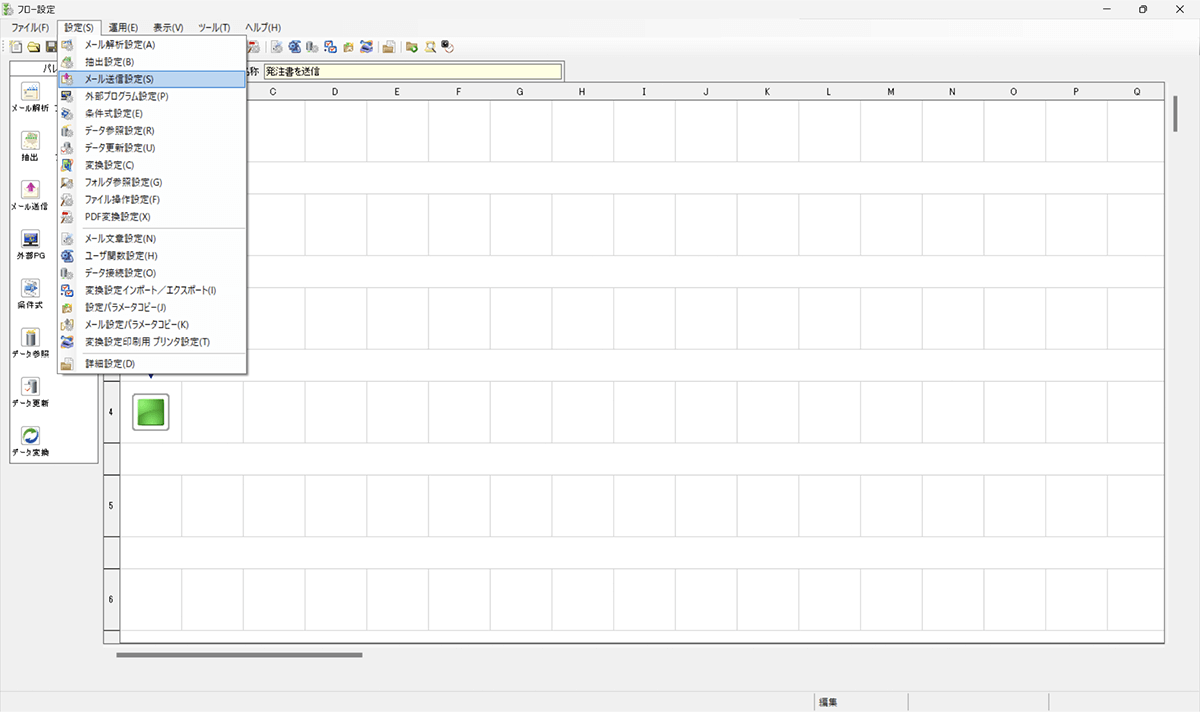1200x712 pixels.
Task: Choose 外部プログラム設定(P) menu entry
Action: click(152, 96)
